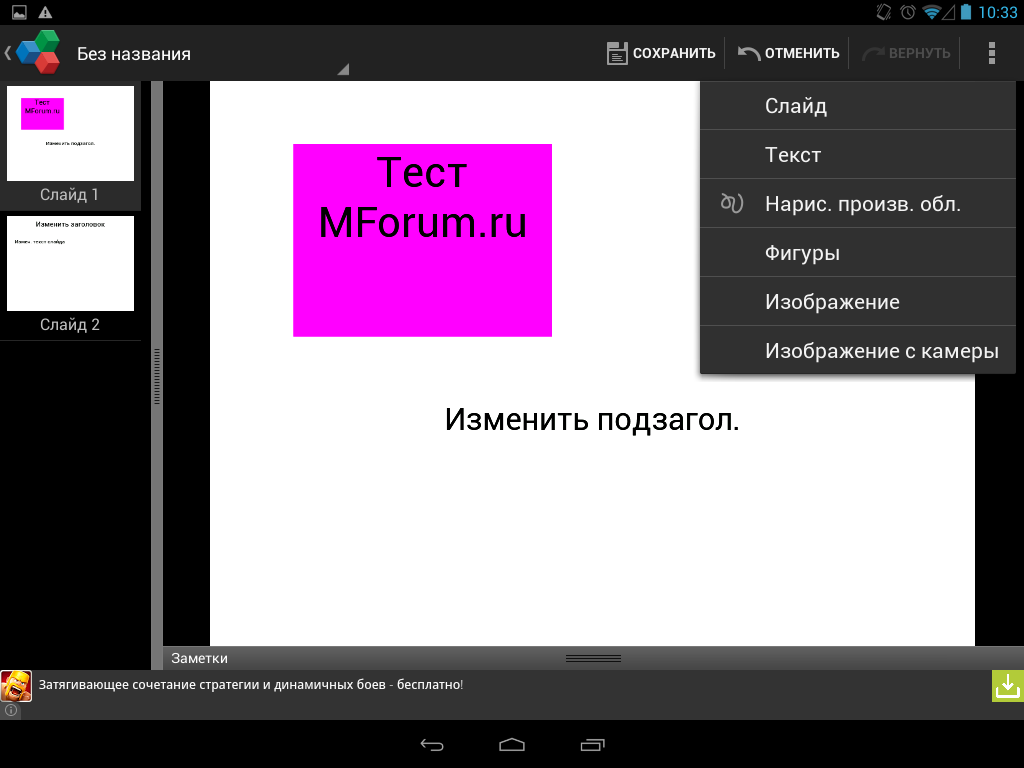Tap the ad download arrow icon
This screenshot has height=768, width=1024.
(1007, 686)
